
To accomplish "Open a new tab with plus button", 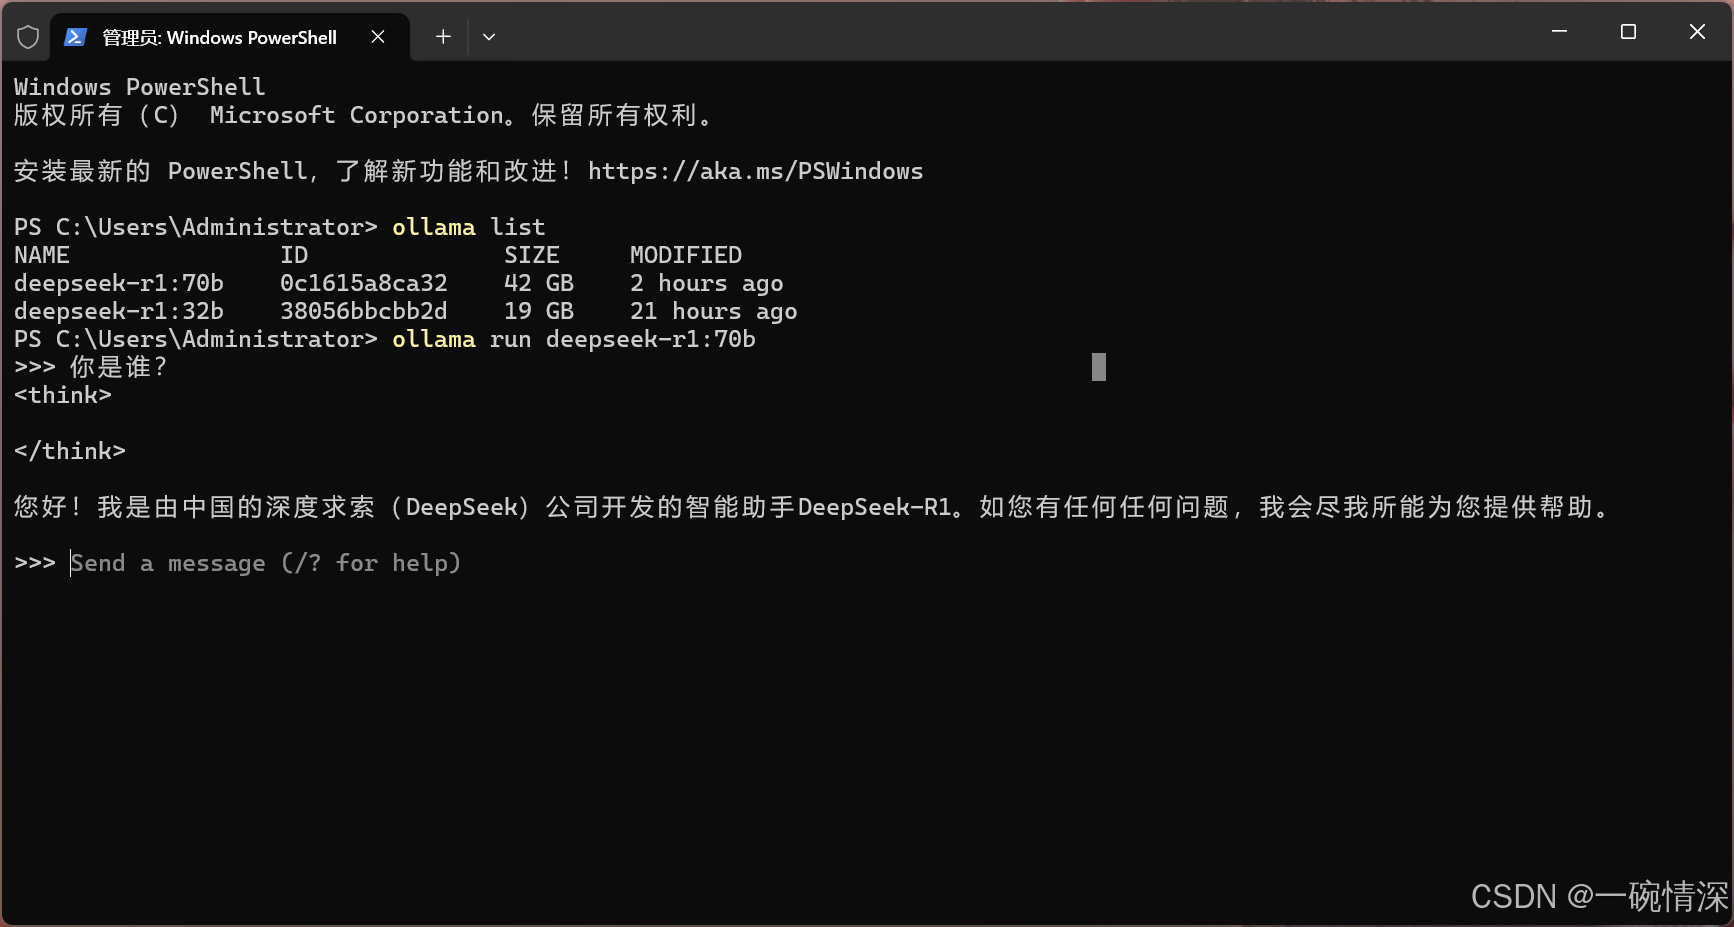I will click(x=443, y=37).
